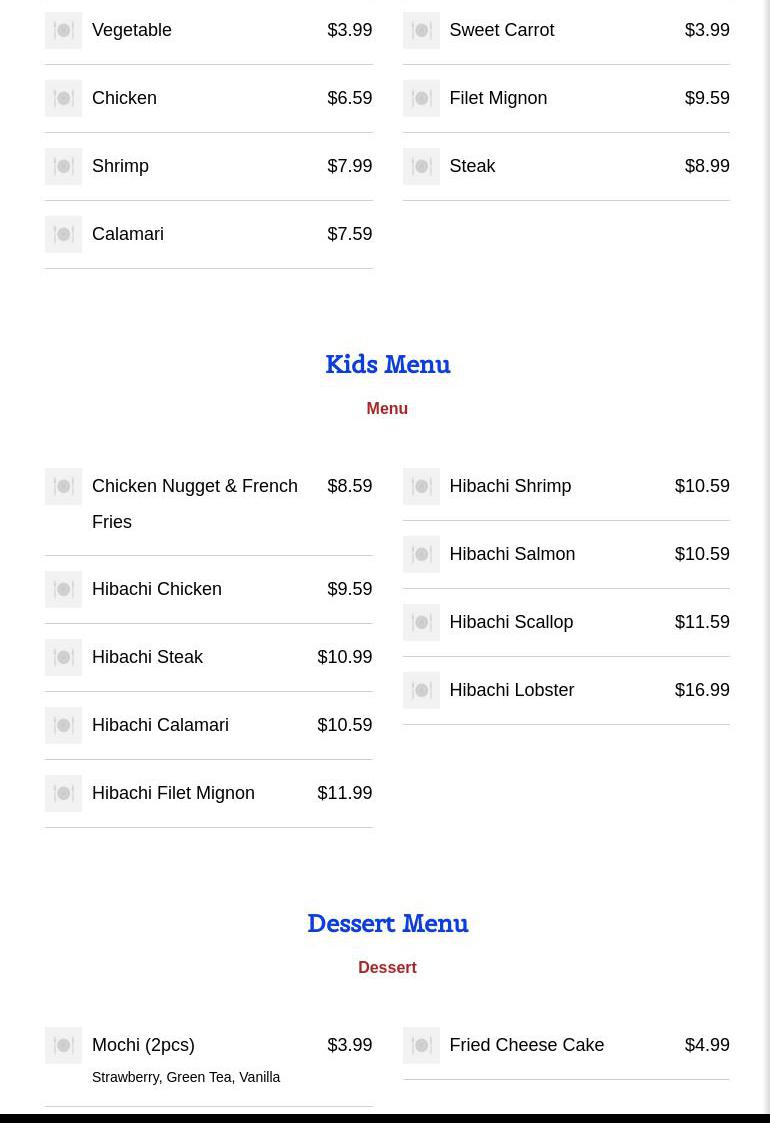Click the Chicken Nugget & French Fries icon

[63, 486]
